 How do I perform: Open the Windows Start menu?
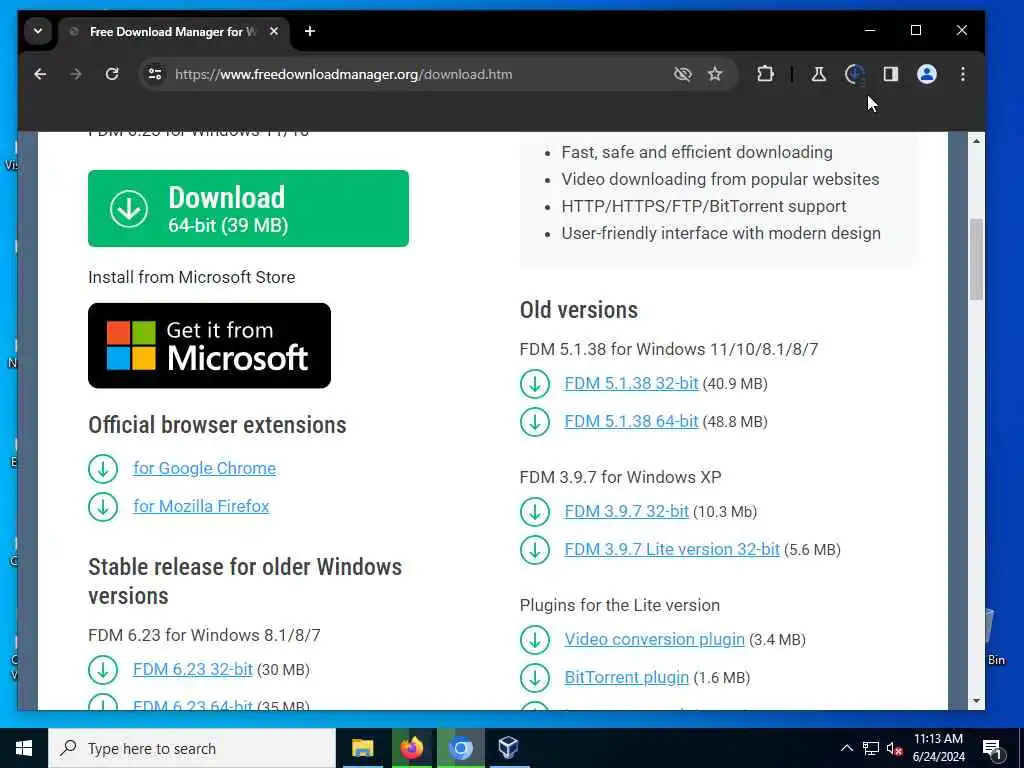pyautogui.click(x=24, y=748)
